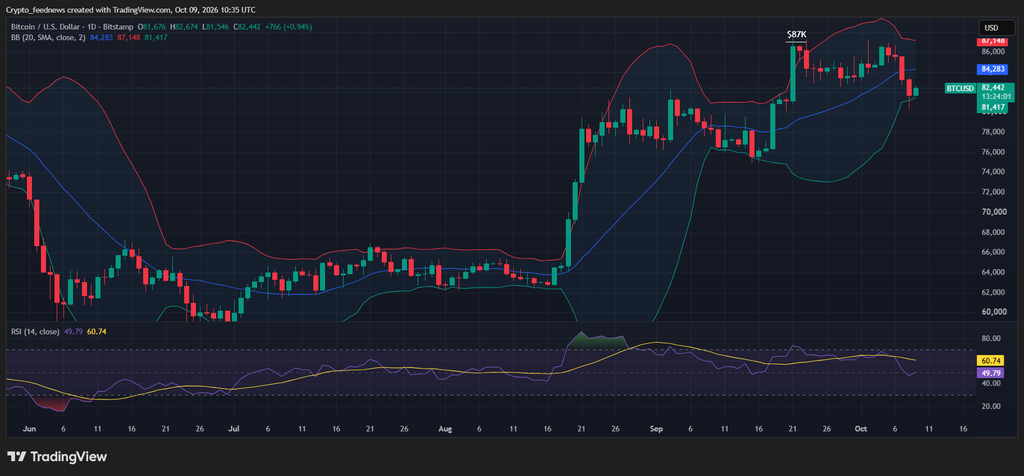The image size is (1024, 476).
Task: Click the purple 49.79 RSI scale label
Action: [990, 373]
